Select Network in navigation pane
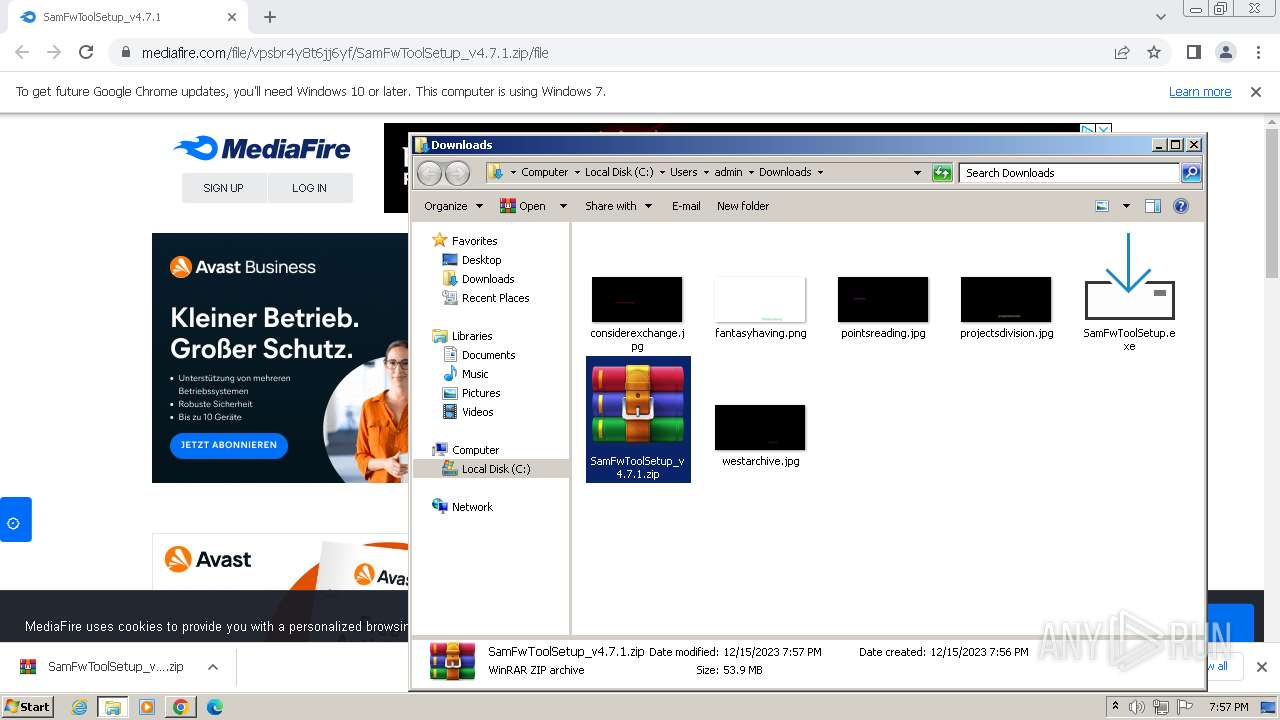 [x=472, y=507]
